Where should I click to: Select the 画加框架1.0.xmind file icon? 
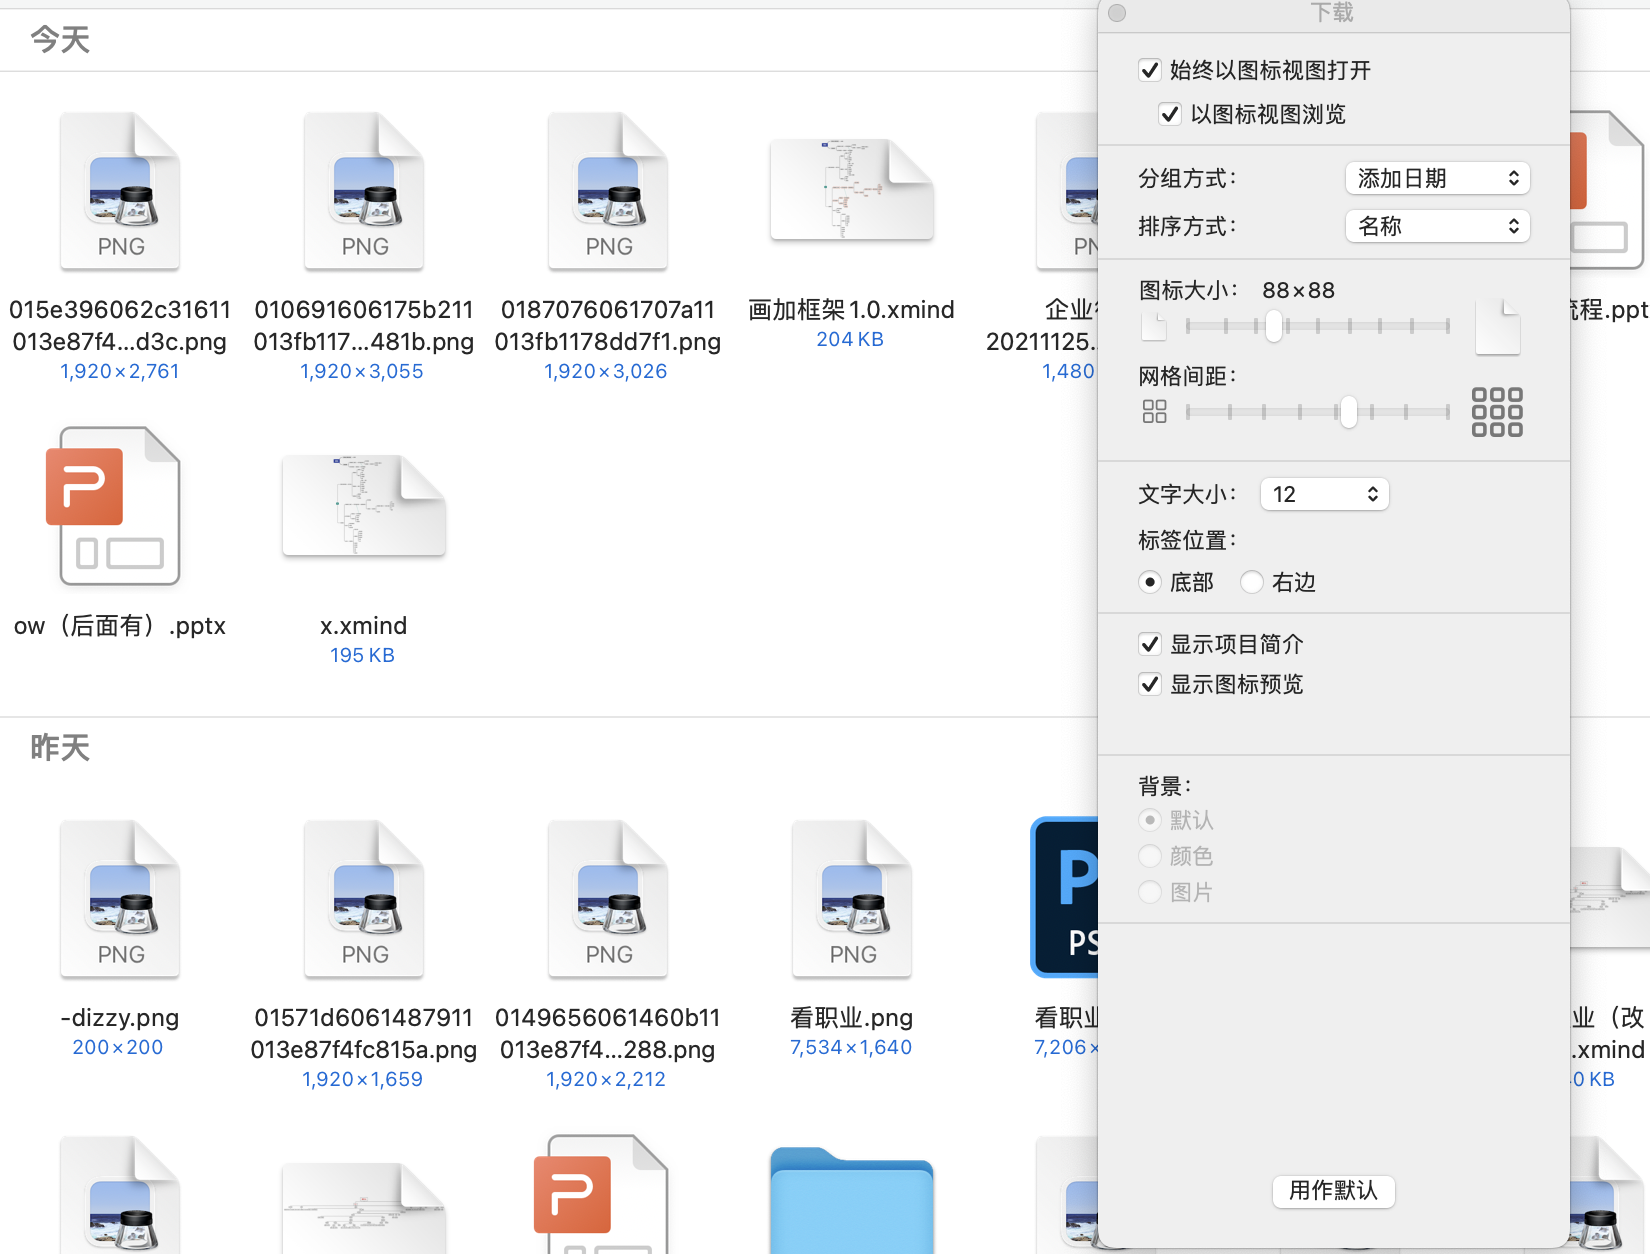pyautogui.click(x=851, y=190)
